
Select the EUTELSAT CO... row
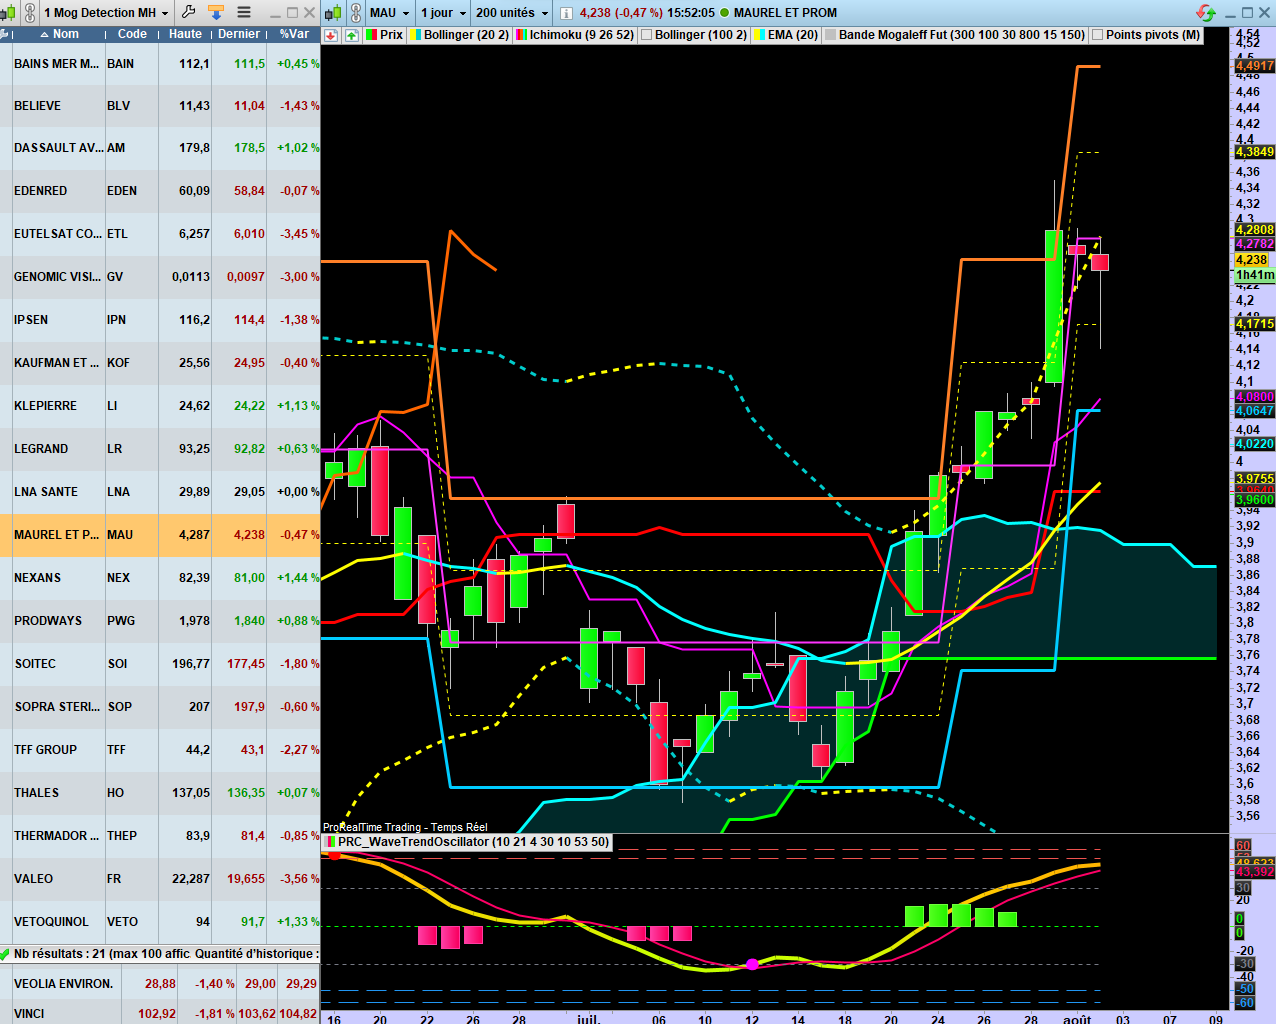(x=160, y=233)
